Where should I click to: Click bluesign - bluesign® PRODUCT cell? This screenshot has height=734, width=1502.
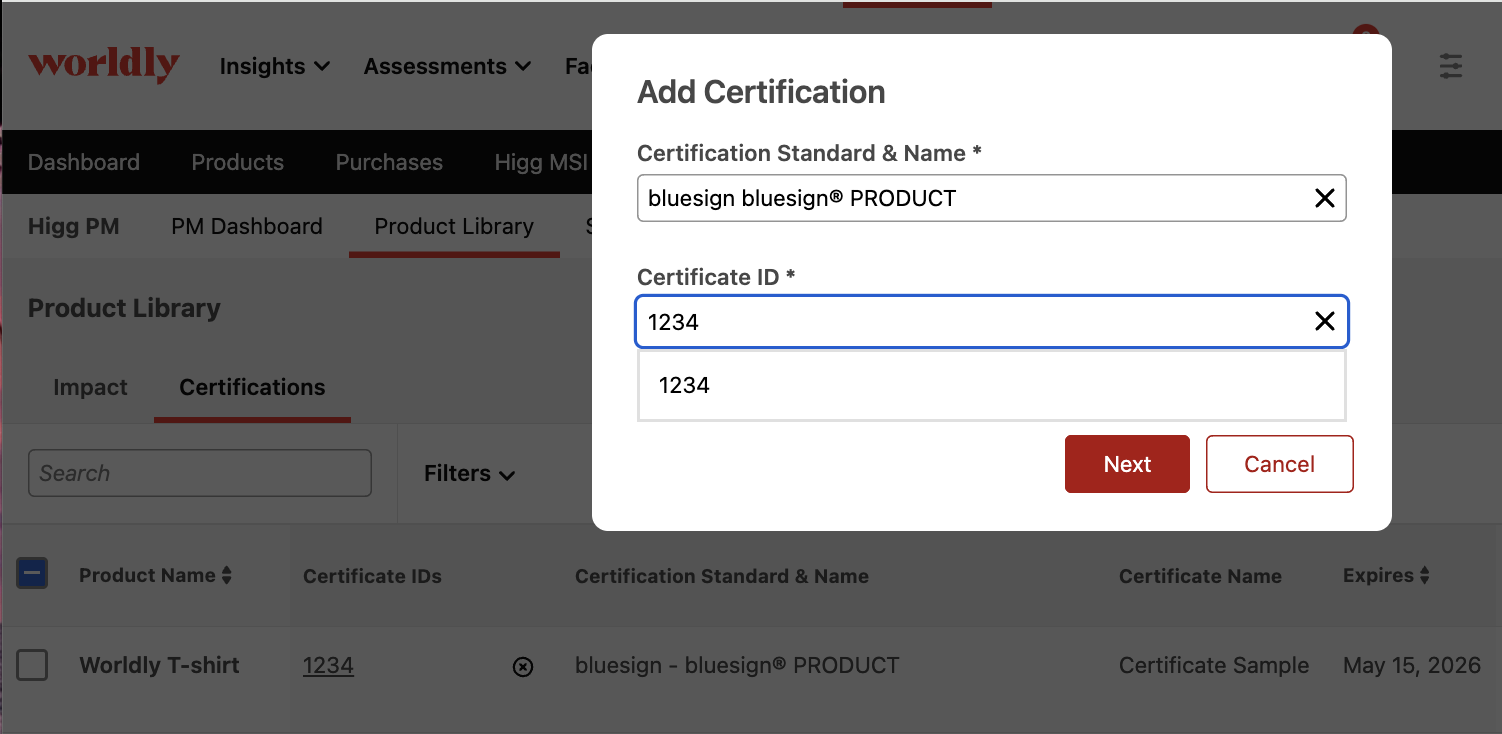737,665
